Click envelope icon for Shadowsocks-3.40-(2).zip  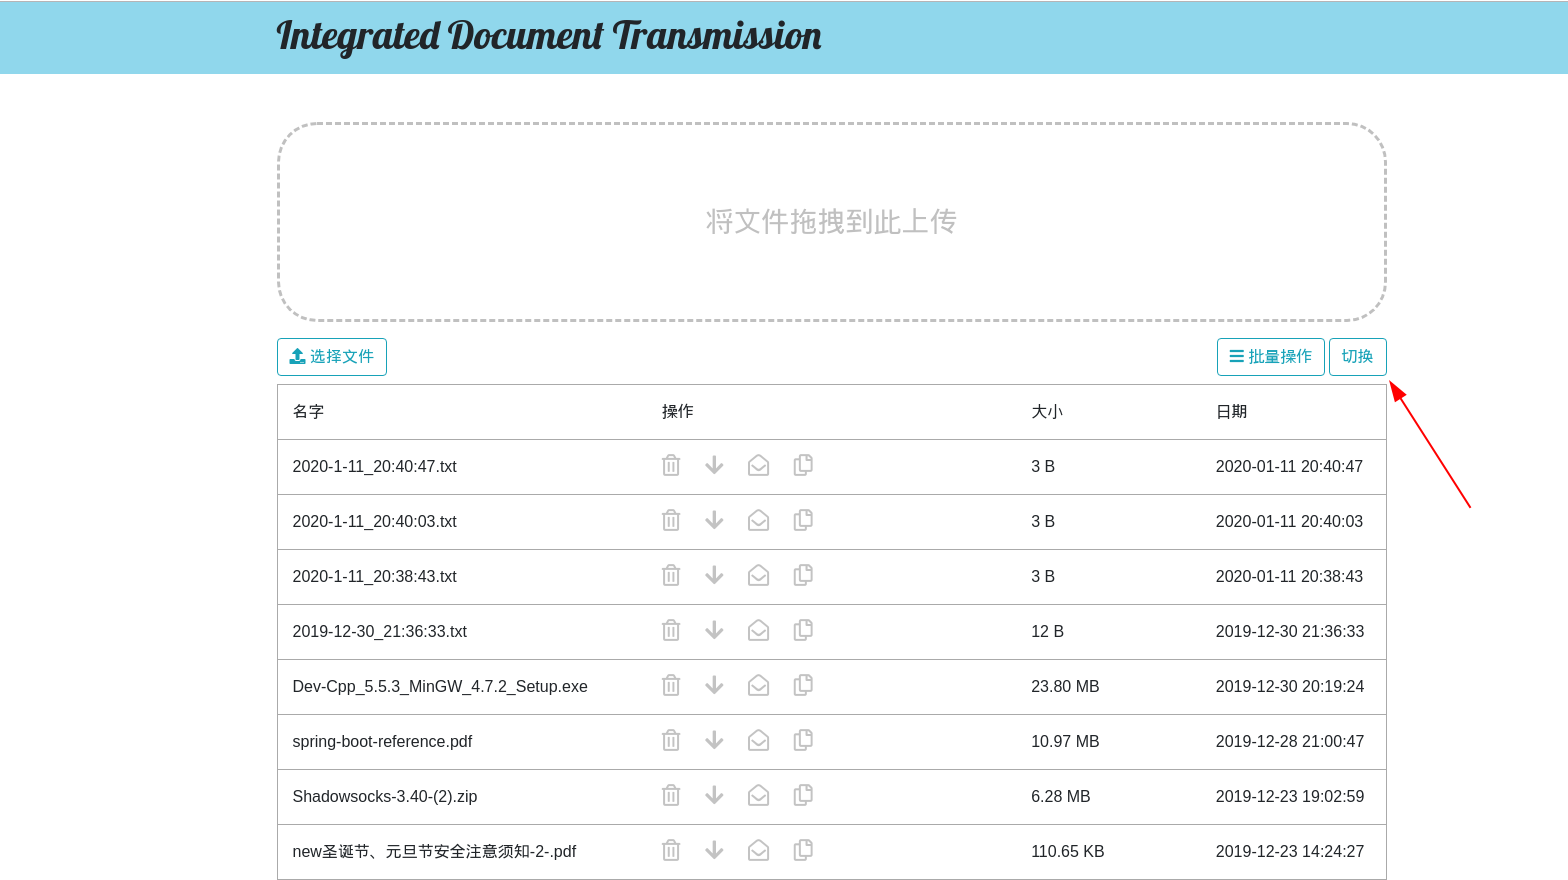click(758, 796)
